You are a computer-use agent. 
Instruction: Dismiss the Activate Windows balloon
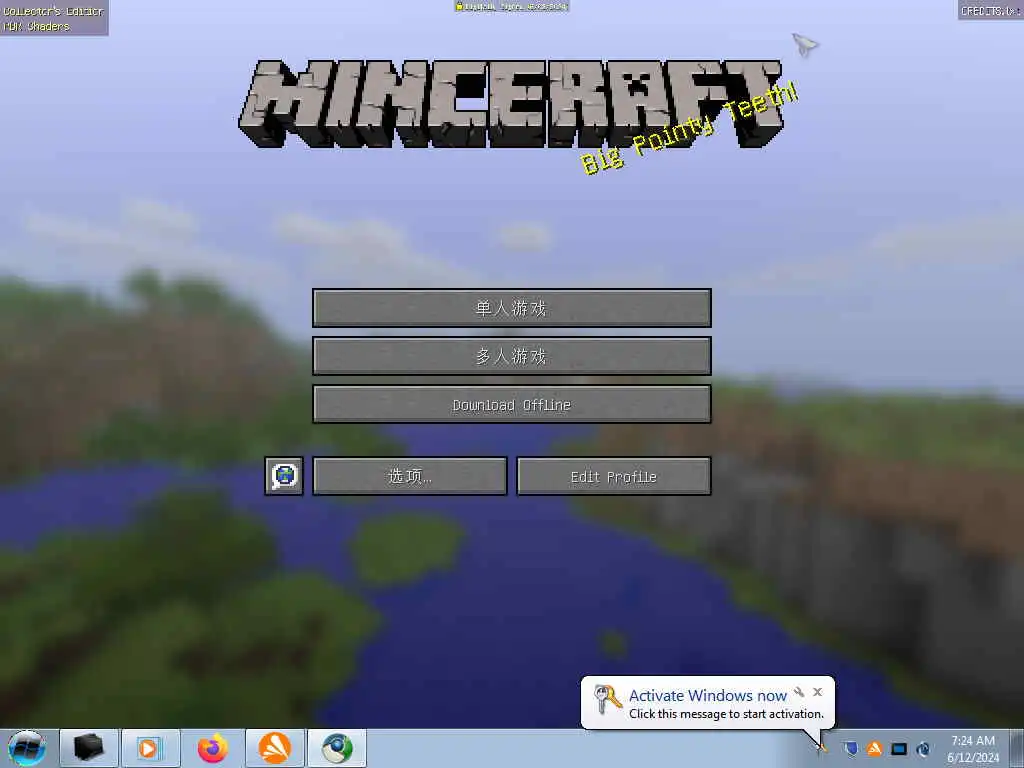[818, 692]
